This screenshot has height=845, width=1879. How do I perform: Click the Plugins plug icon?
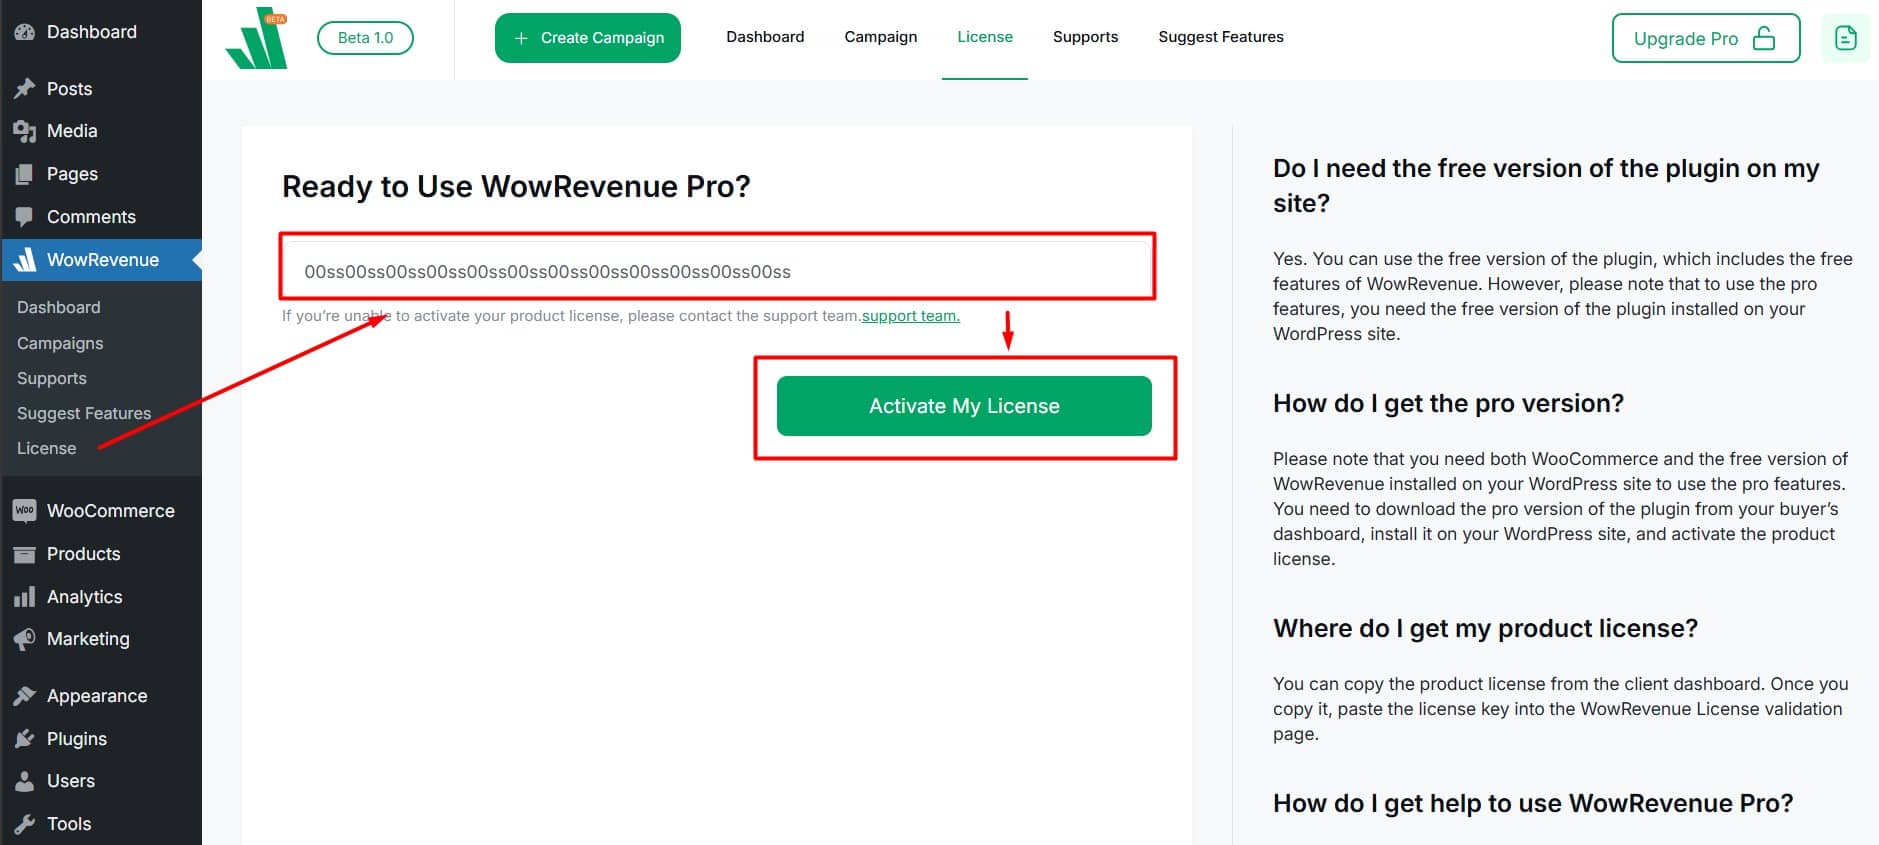pos(25,739)
